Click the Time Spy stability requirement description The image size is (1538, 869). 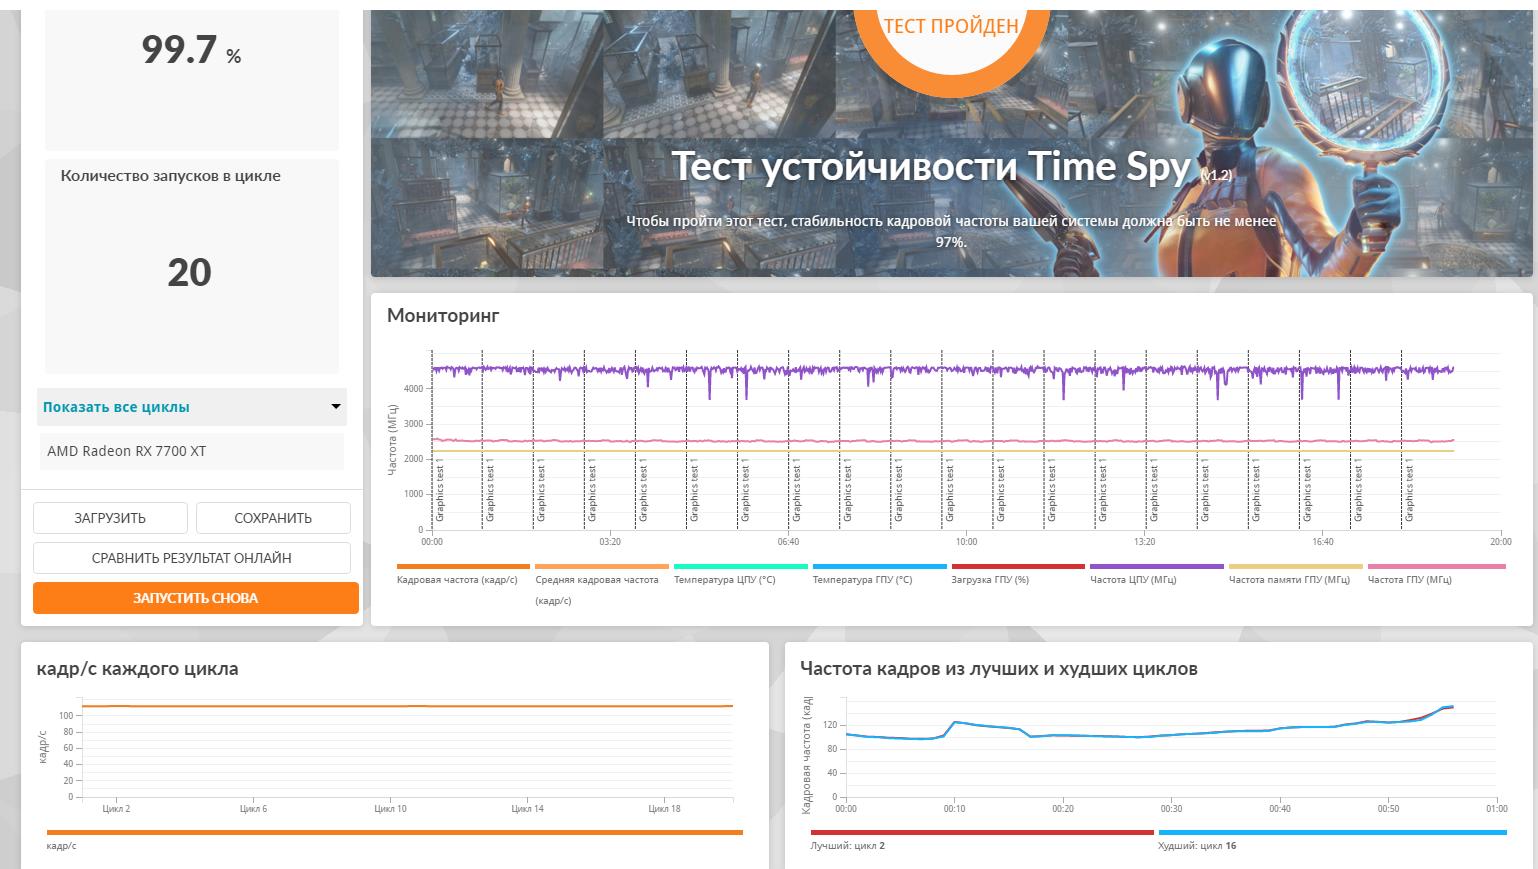click(x=951, y=231)
